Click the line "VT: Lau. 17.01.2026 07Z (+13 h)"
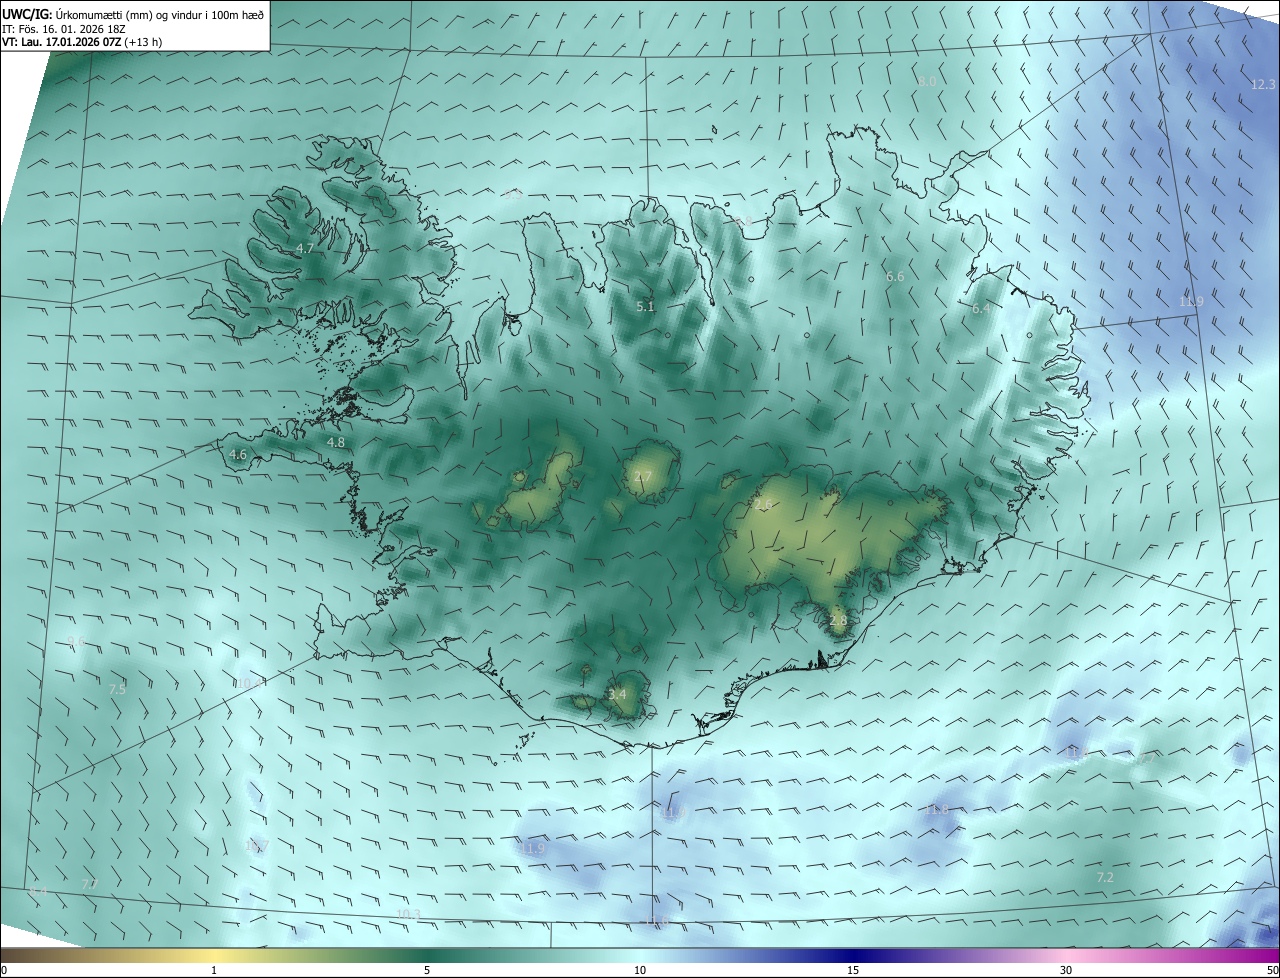 [82, 42]
